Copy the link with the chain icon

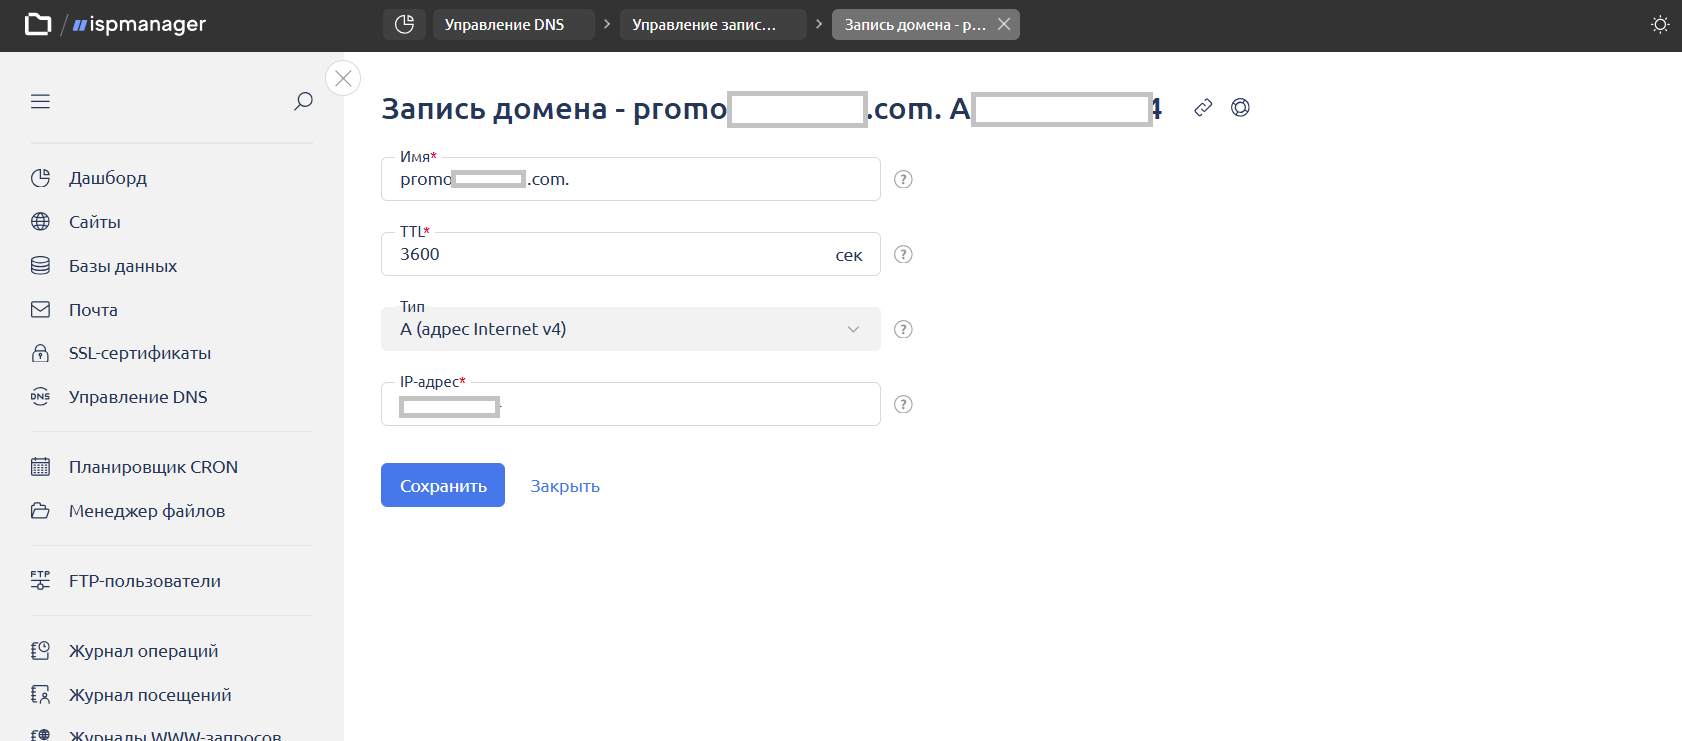tap(1203, 108)
